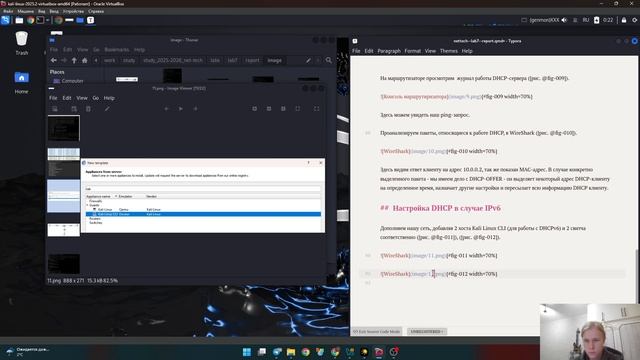The image size is (640, 360).
Task: Click the 'image' path segment in Thunar
Action: point(274,60)
